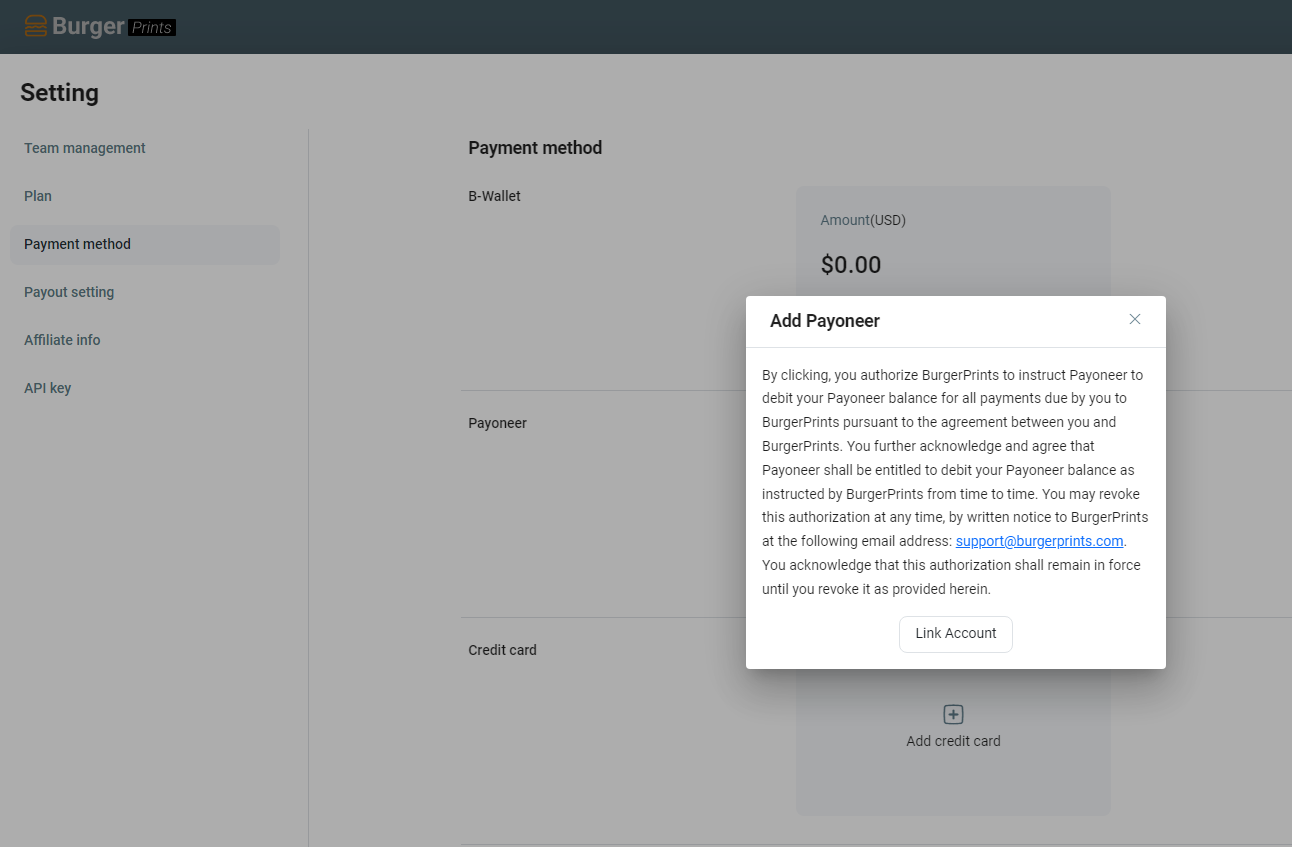Click the B-Wallet row label
Image resolution: width=1292 pixels, height=847 pixels.
point(494,196)
